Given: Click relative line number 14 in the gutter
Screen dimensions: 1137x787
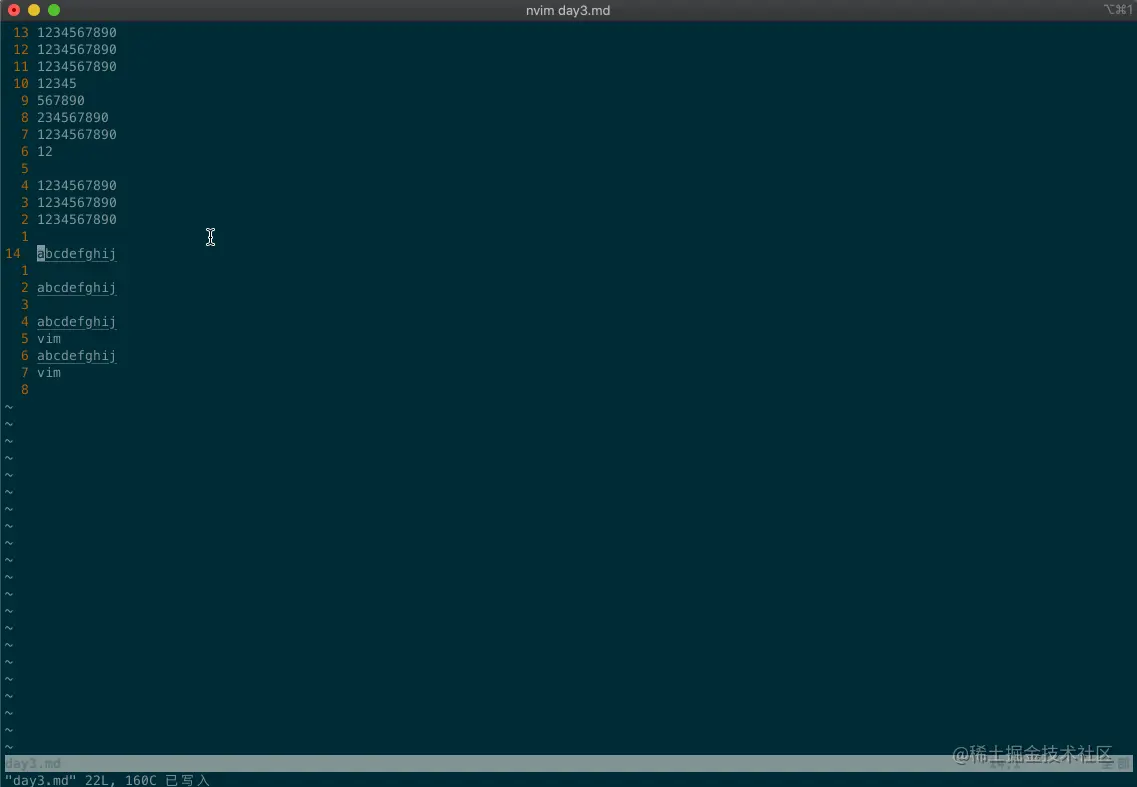Looking at the screenshot, I should pyautogui.click(x=13, y=253).
